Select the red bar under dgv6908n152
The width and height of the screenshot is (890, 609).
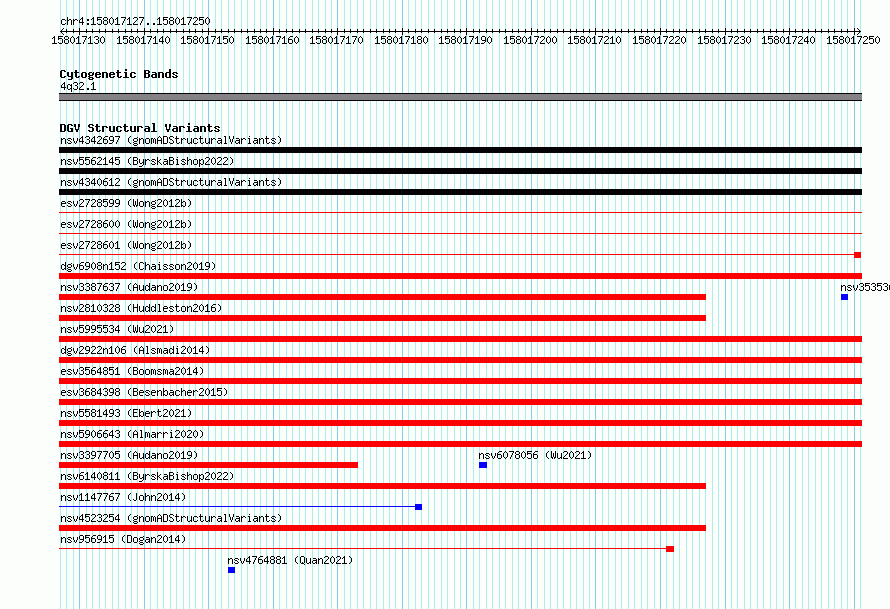(460, 276)
